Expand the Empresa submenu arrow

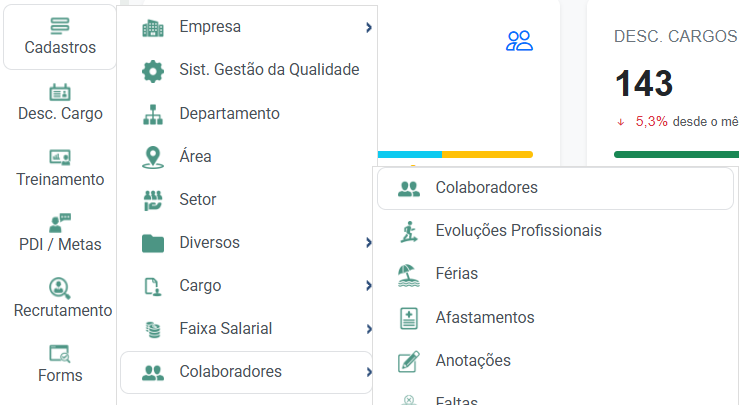click(369, 28)
